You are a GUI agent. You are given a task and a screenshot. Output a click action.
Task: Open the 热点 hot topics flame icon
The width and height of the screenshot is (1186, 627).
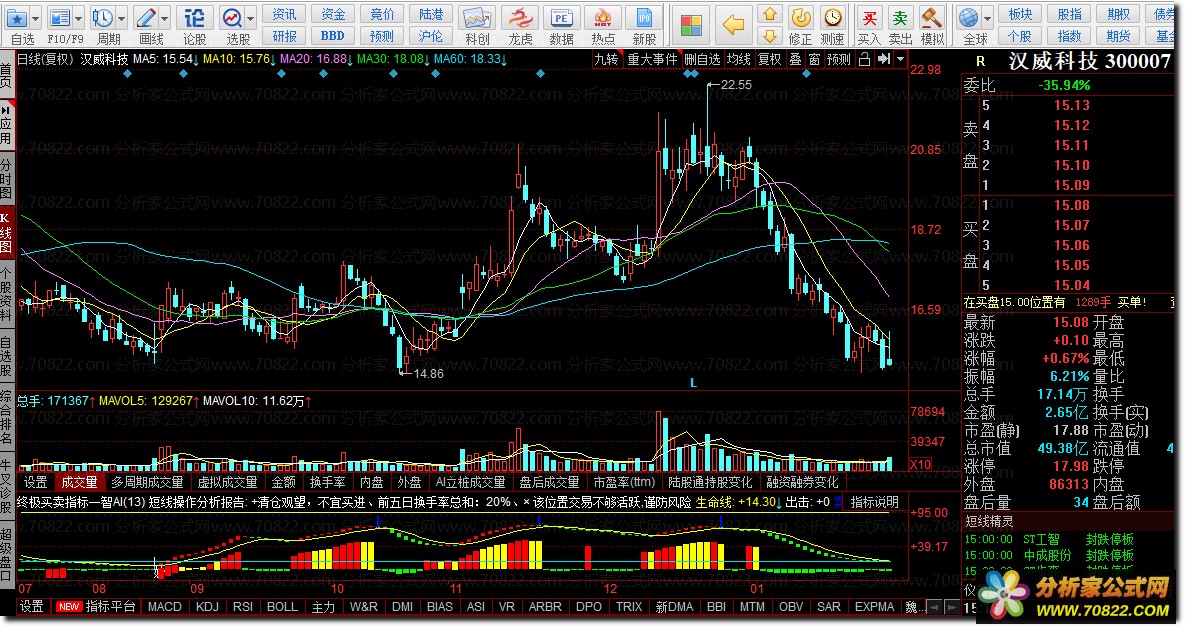pyautogui.click(x=603, y=18)
